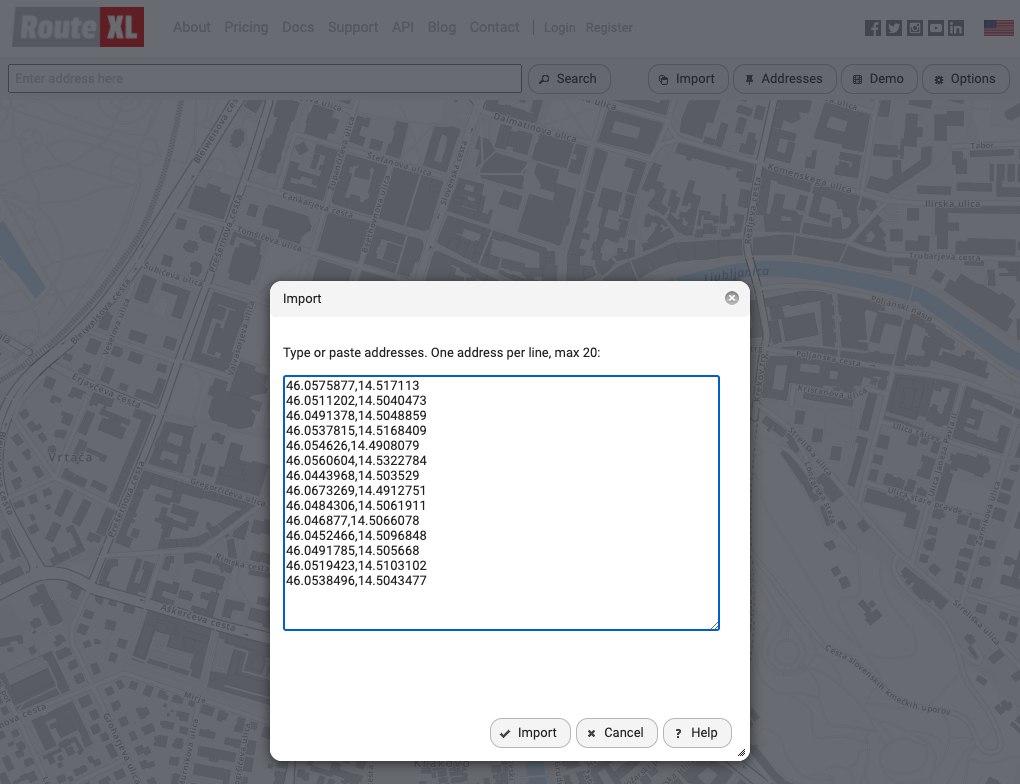Viewport: 1020px width, 784px height.
Task: Open the RouteXL YouTube icon
Action: click(935, 28)
